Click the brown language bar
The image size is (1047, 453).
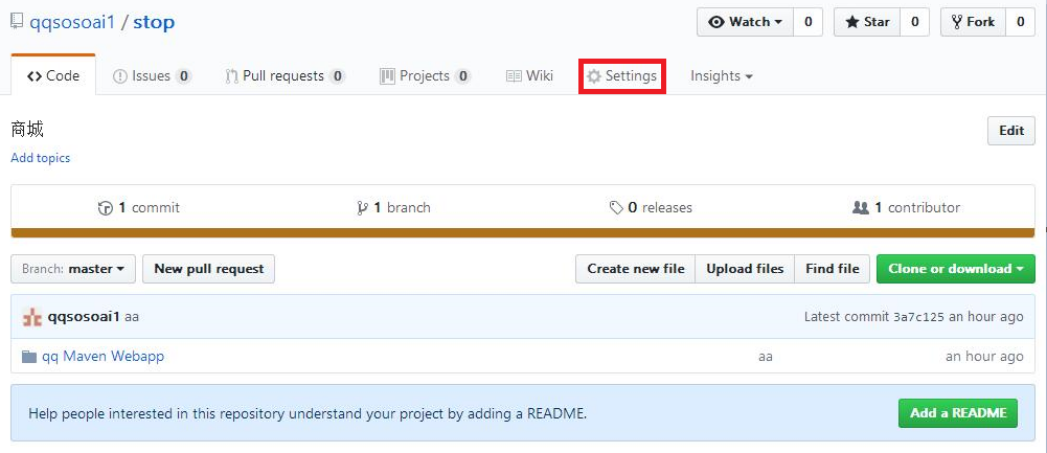[x=523, y=233]
